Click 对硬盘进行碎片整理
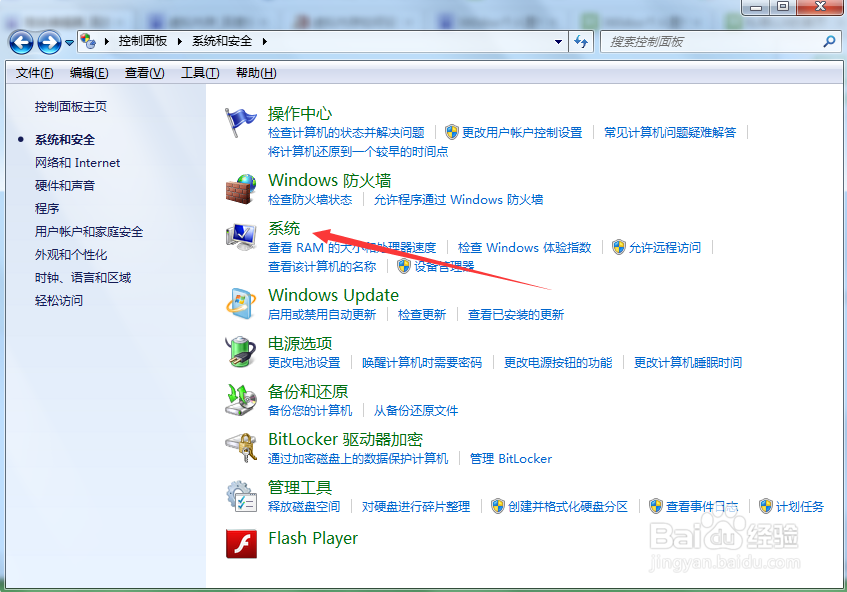Image resolution: width=847 pixels, height=592 pixels. tap(416, 507)
